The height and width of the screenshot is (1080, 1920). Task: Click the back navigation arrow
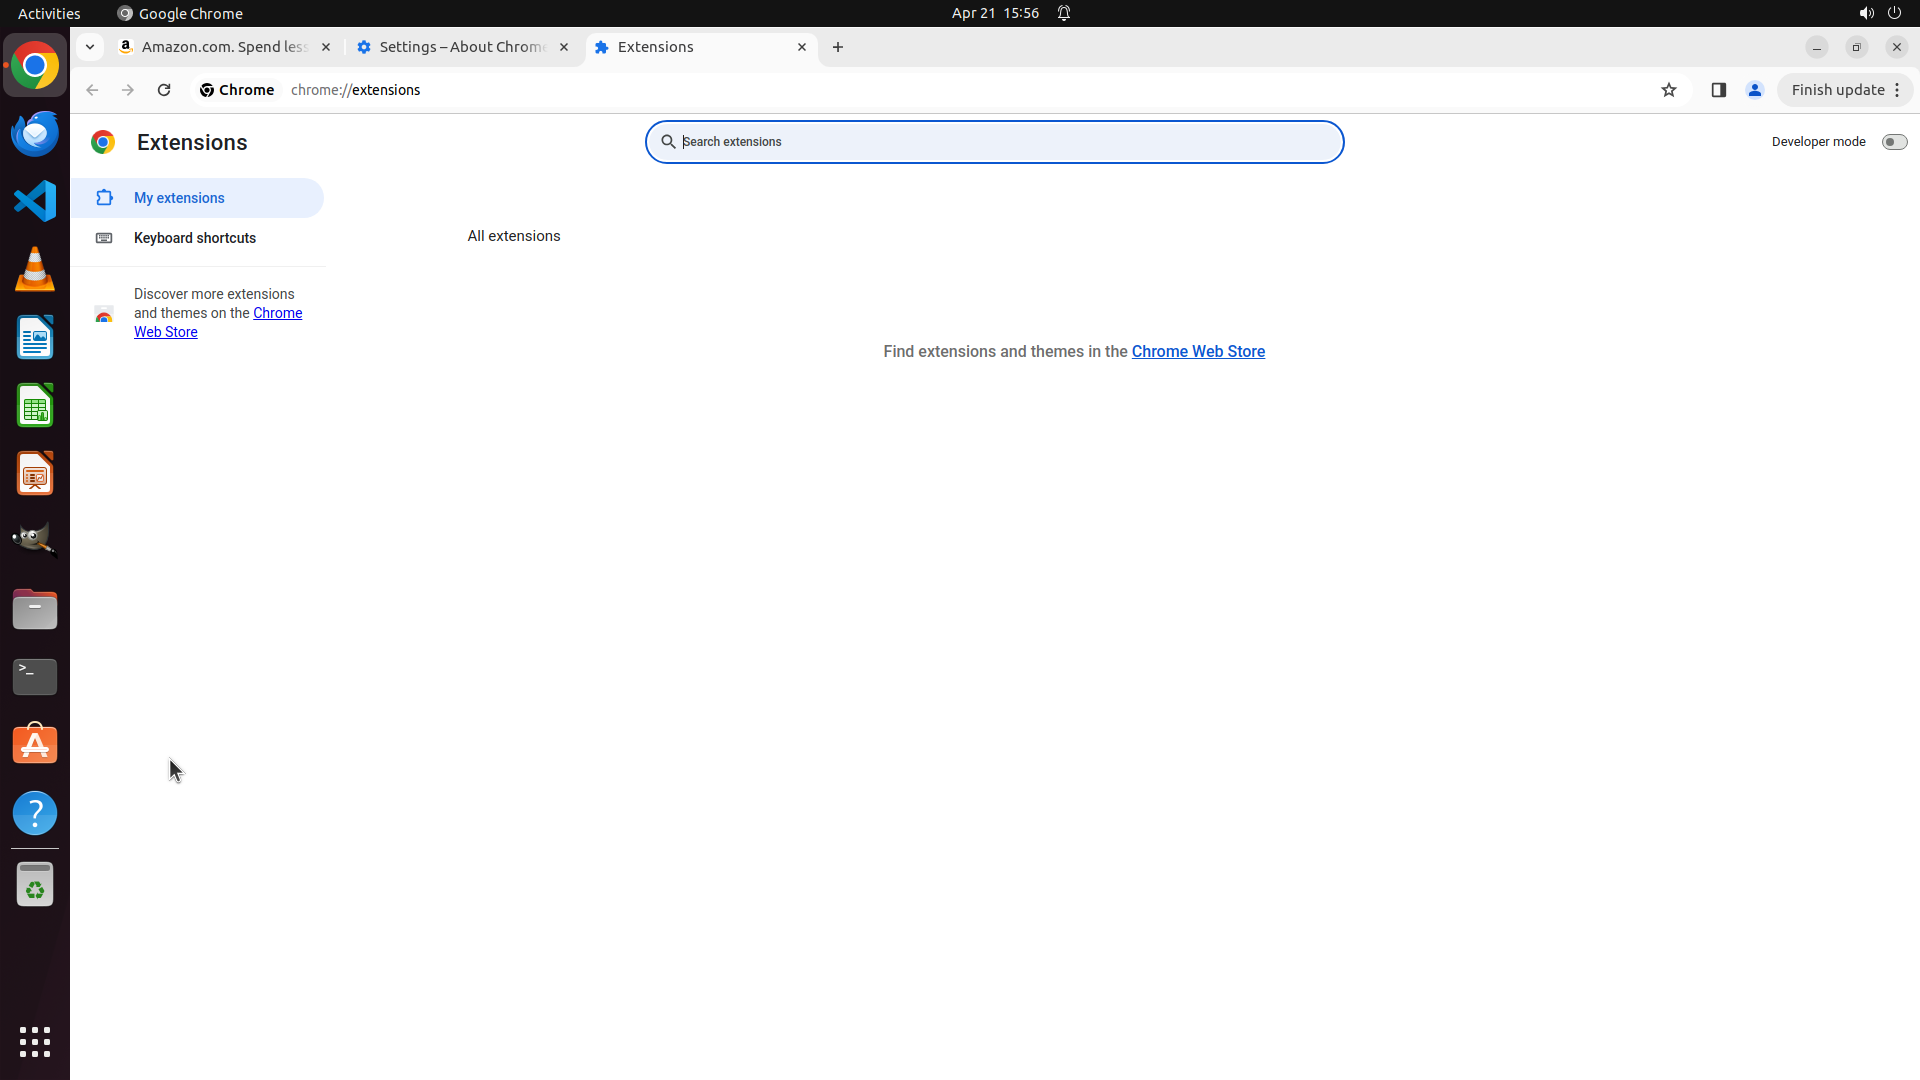tap(92, 90)
